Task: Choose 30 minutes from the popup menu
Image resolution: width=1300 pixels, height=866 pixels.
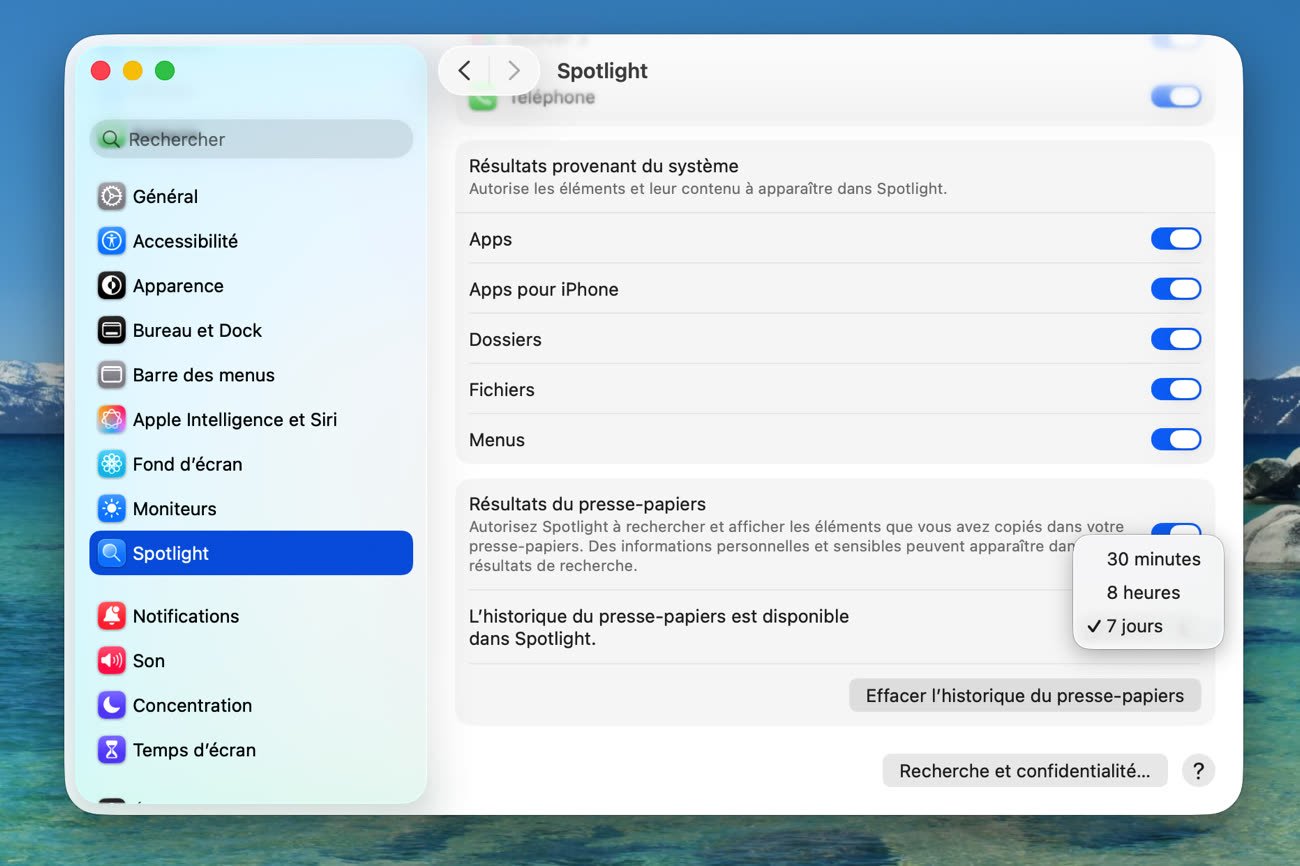Action: click(1153, 559)
